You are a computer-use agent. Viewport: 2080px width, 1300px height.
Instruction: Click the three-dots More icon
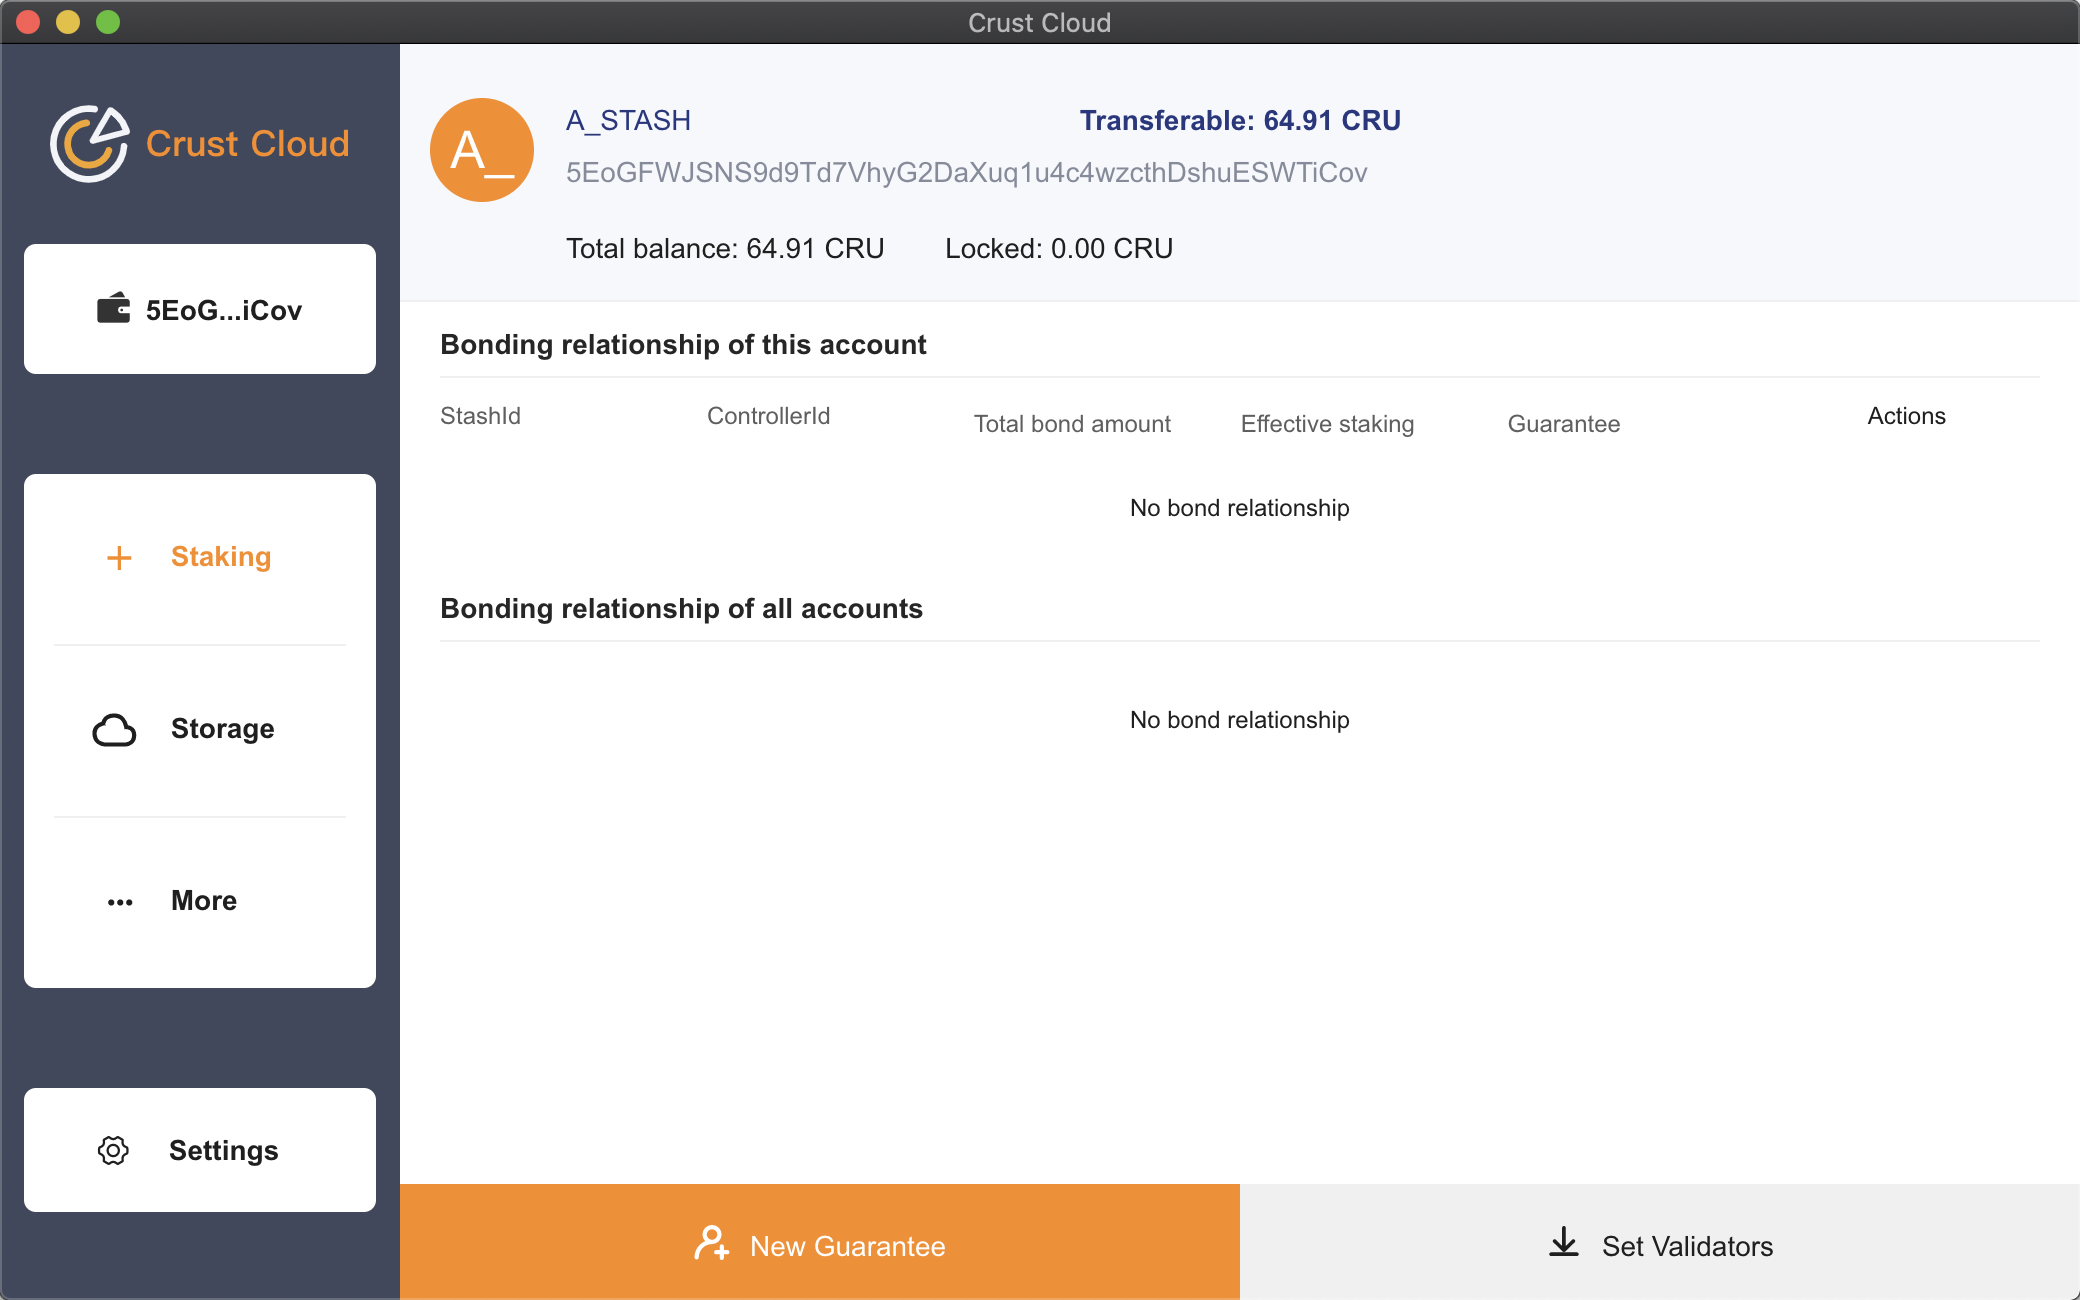pos(120,902)
